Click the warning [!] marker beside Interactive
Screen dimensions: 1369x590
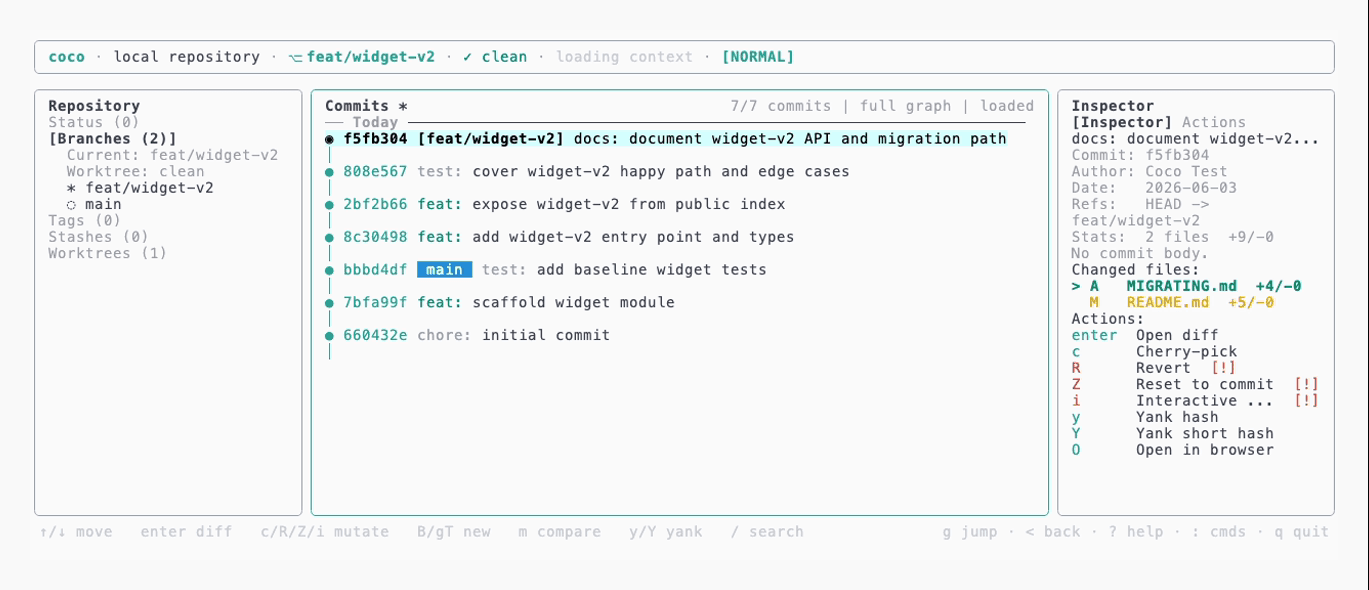tap(1306, 400)
